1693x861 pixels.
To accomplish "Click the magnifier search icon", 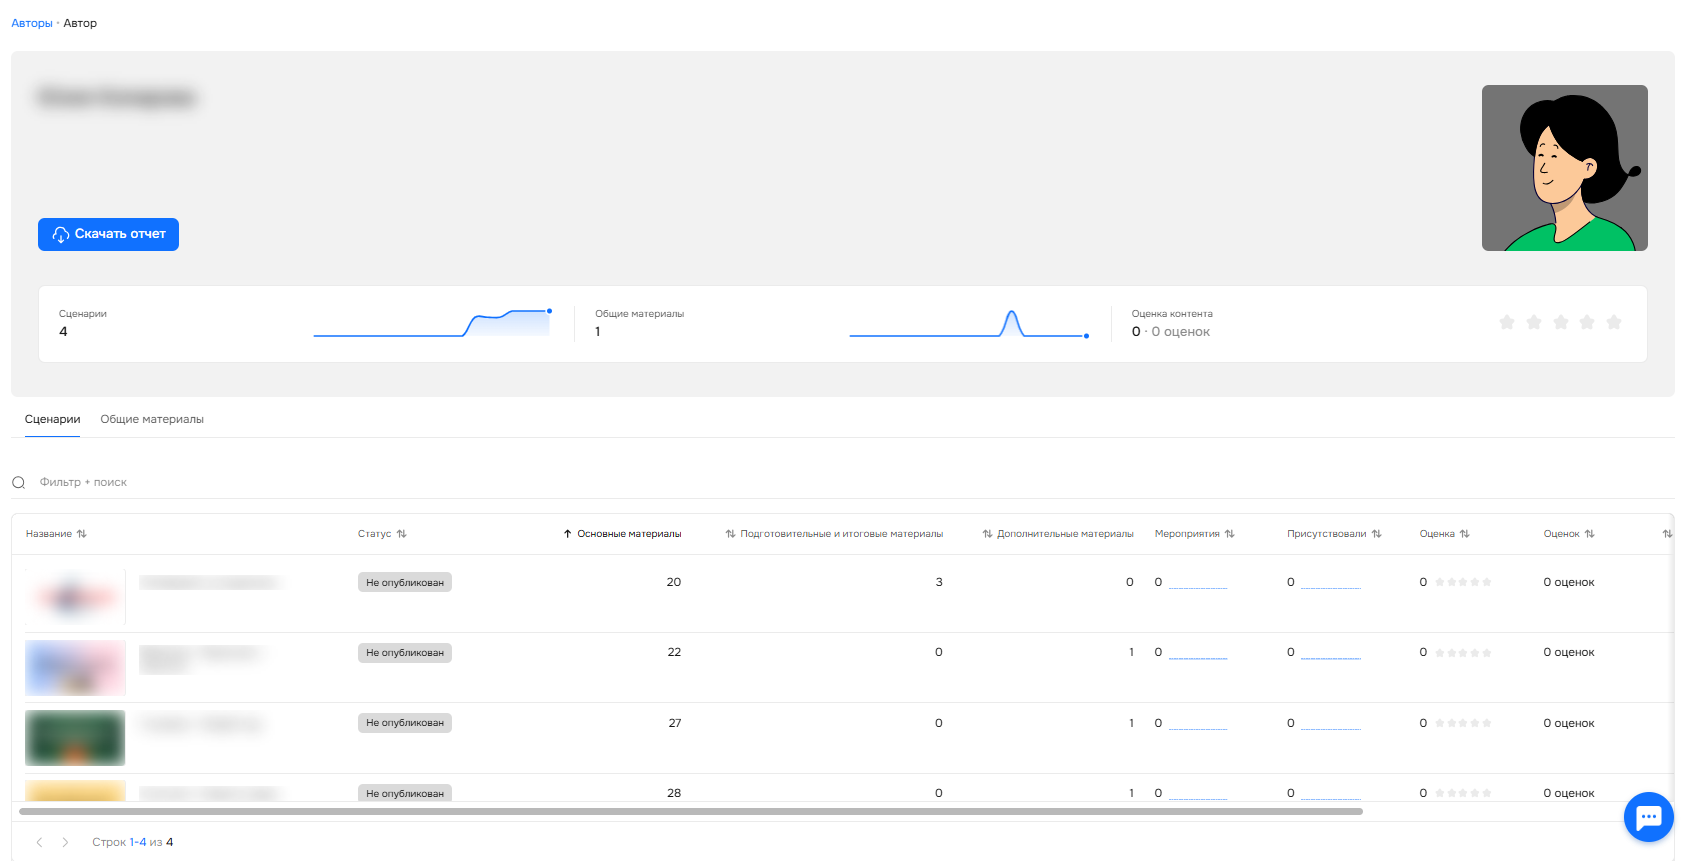I will pos(19,483).
